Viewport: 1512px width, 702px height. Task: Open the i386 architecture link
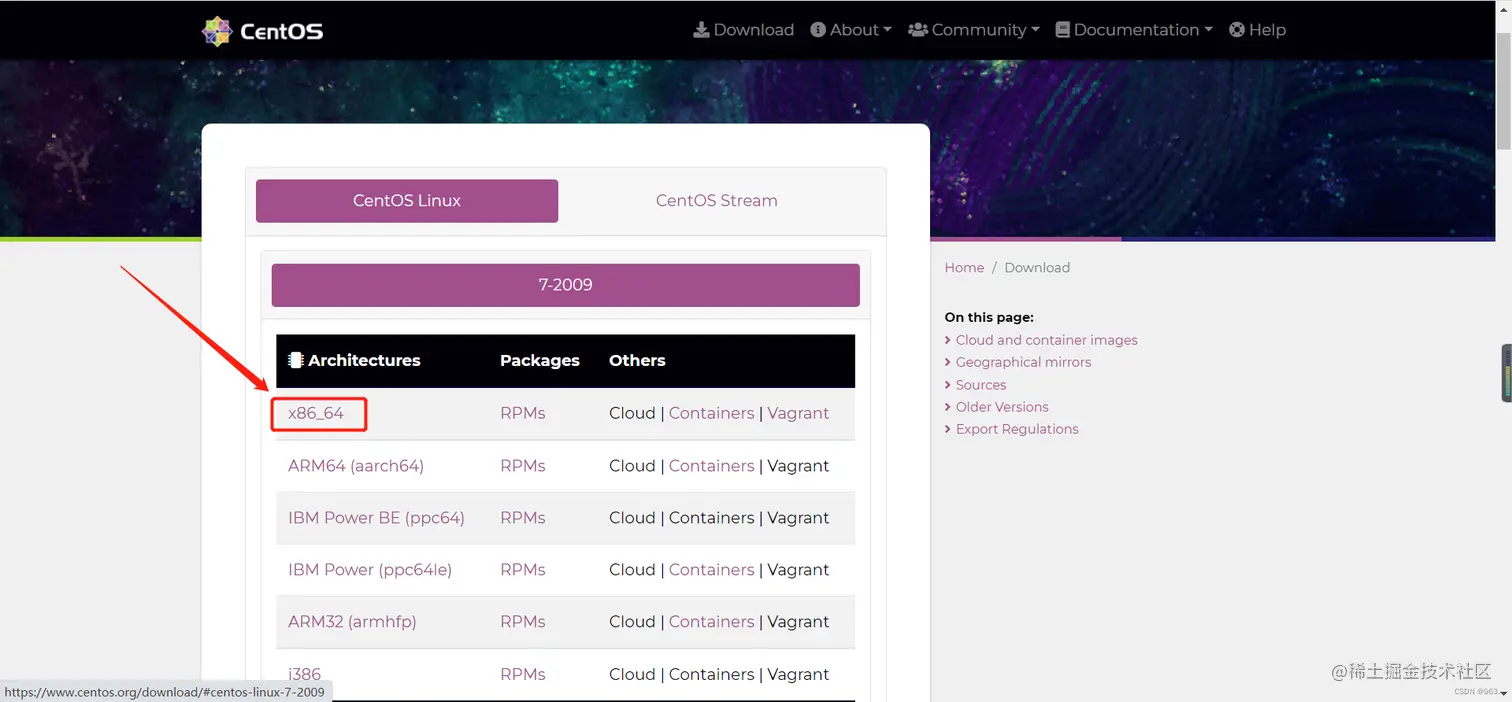[x=304, y=674]
